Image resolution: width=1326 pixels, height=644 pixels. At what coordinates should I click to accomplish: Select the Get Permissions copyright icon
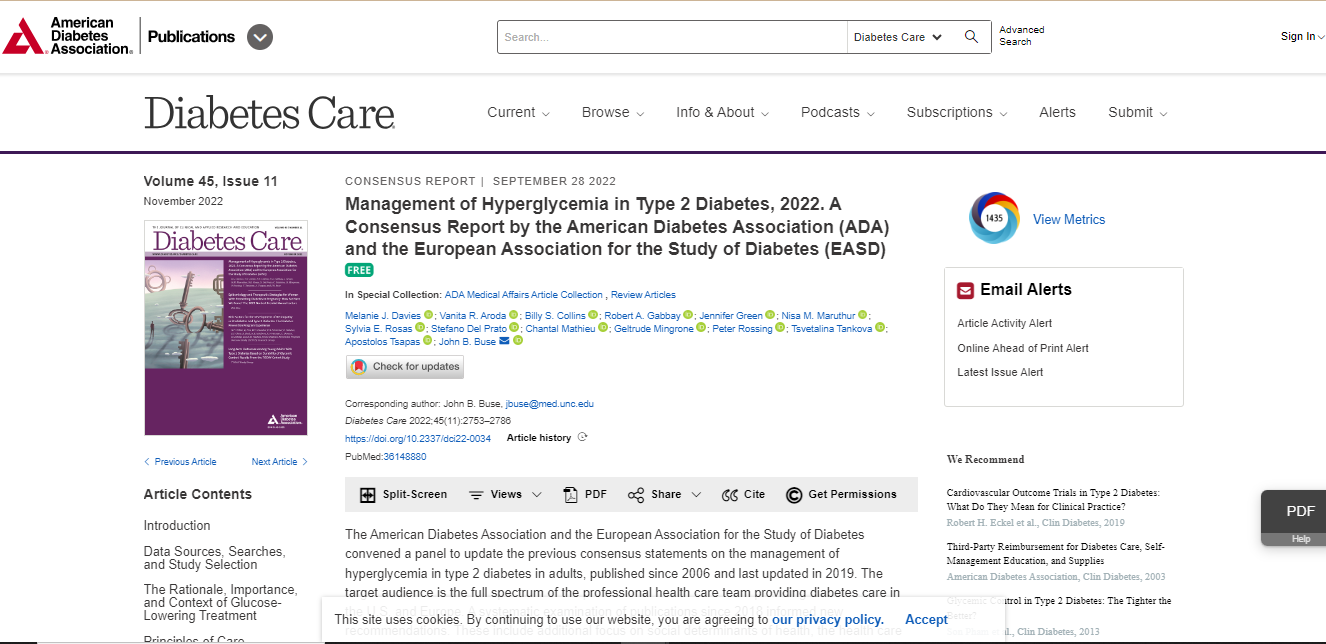pyautogui.click(x=793, y=494)
